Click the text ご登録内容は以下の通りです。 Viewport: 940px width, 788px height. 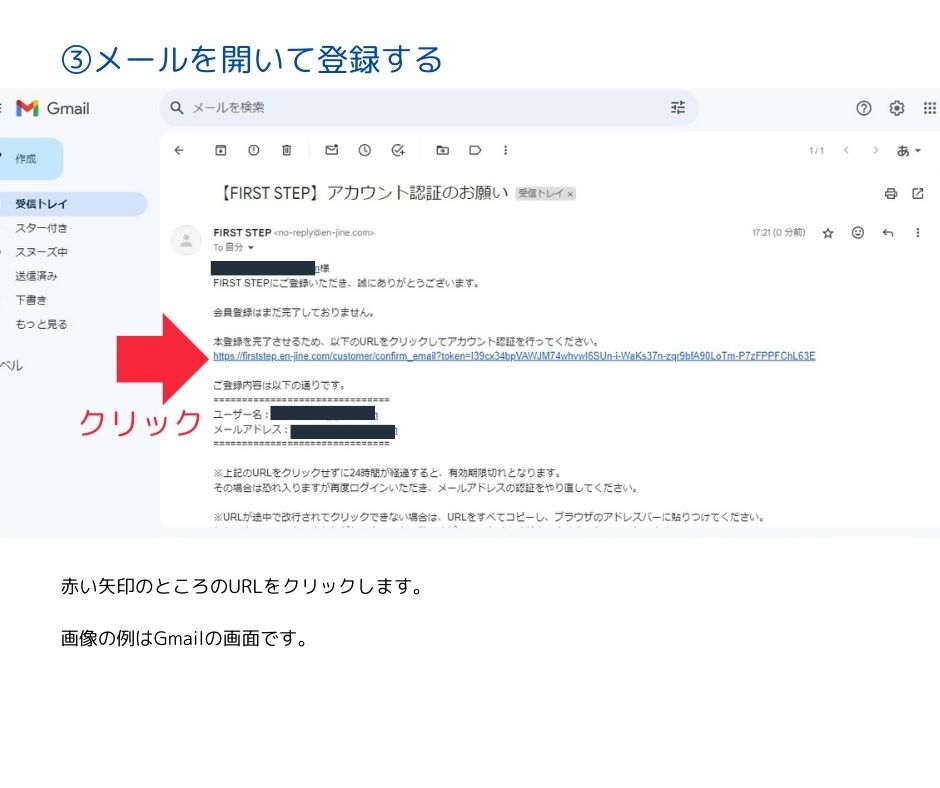[x=279, y=385]
